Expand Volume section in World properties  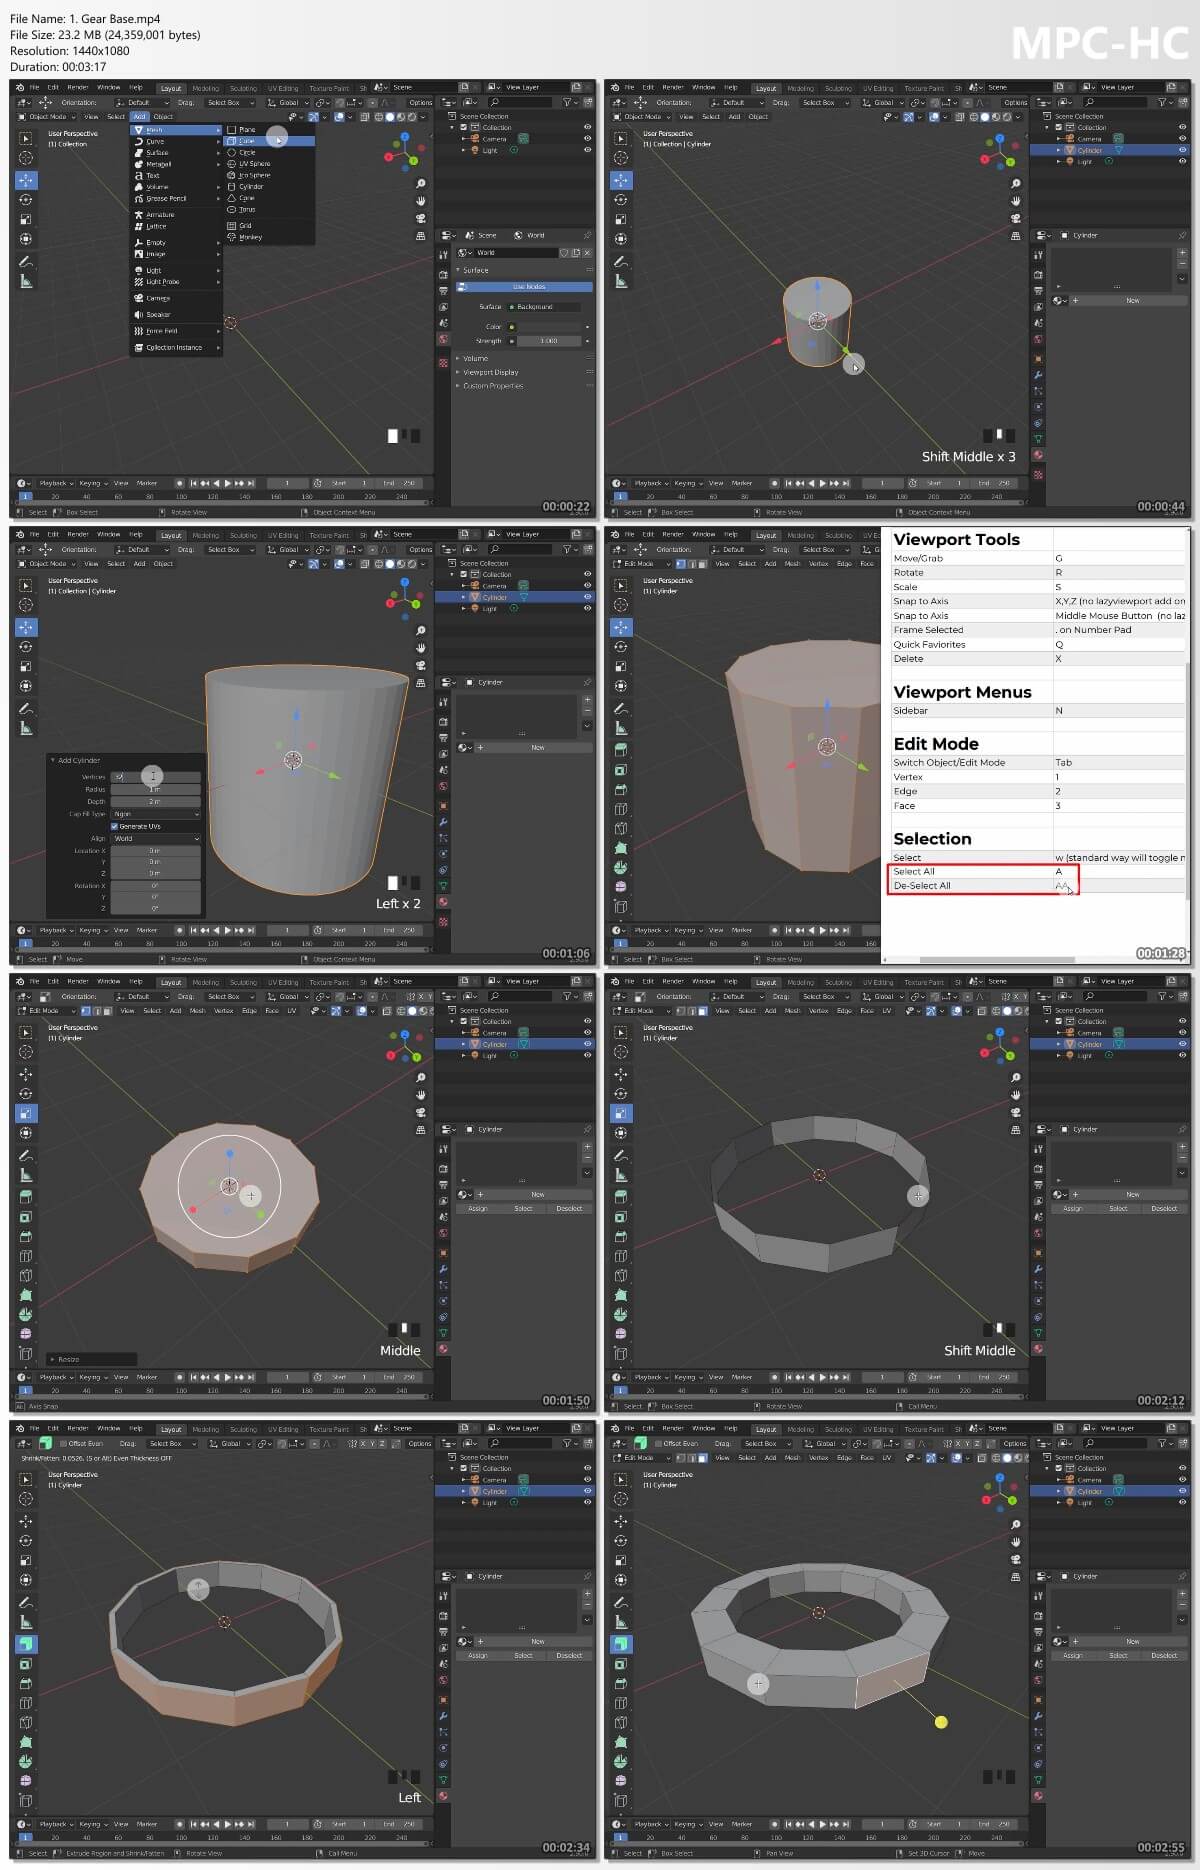click(475, 358)
